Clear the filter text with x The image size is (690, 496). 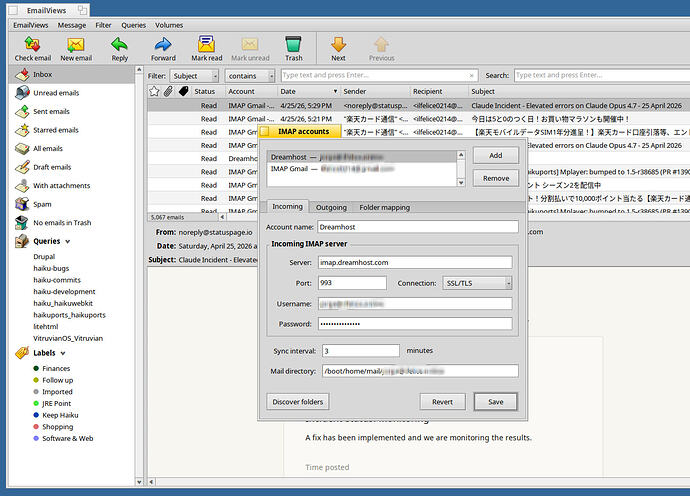[x=471, y=76]
